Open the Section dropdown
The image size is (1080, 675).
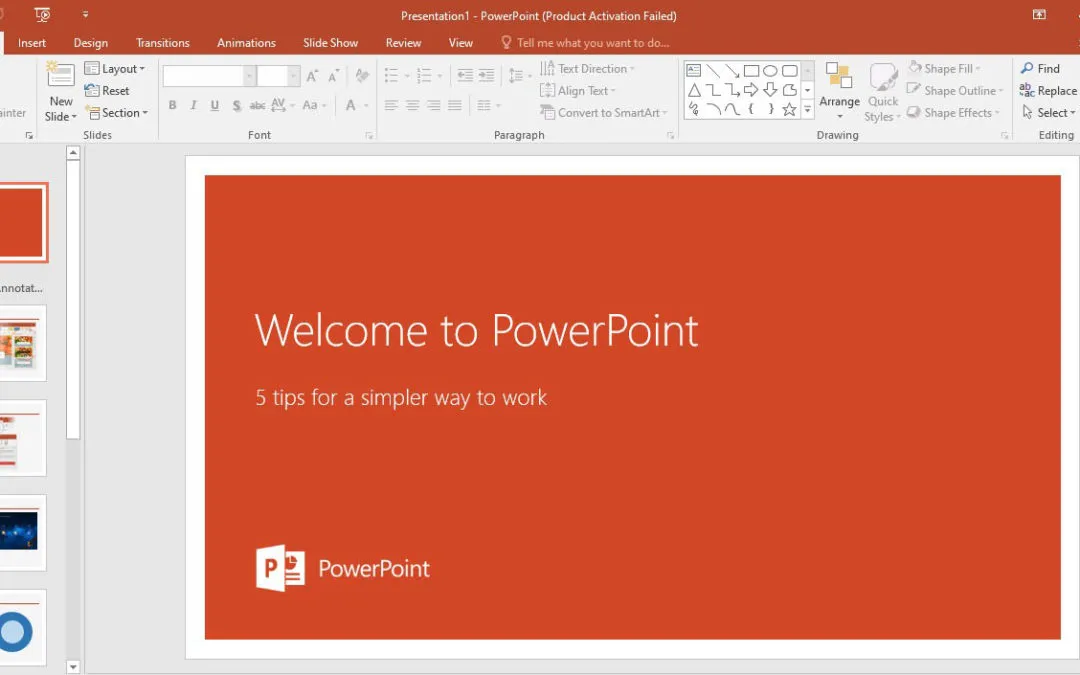[116, 112]
